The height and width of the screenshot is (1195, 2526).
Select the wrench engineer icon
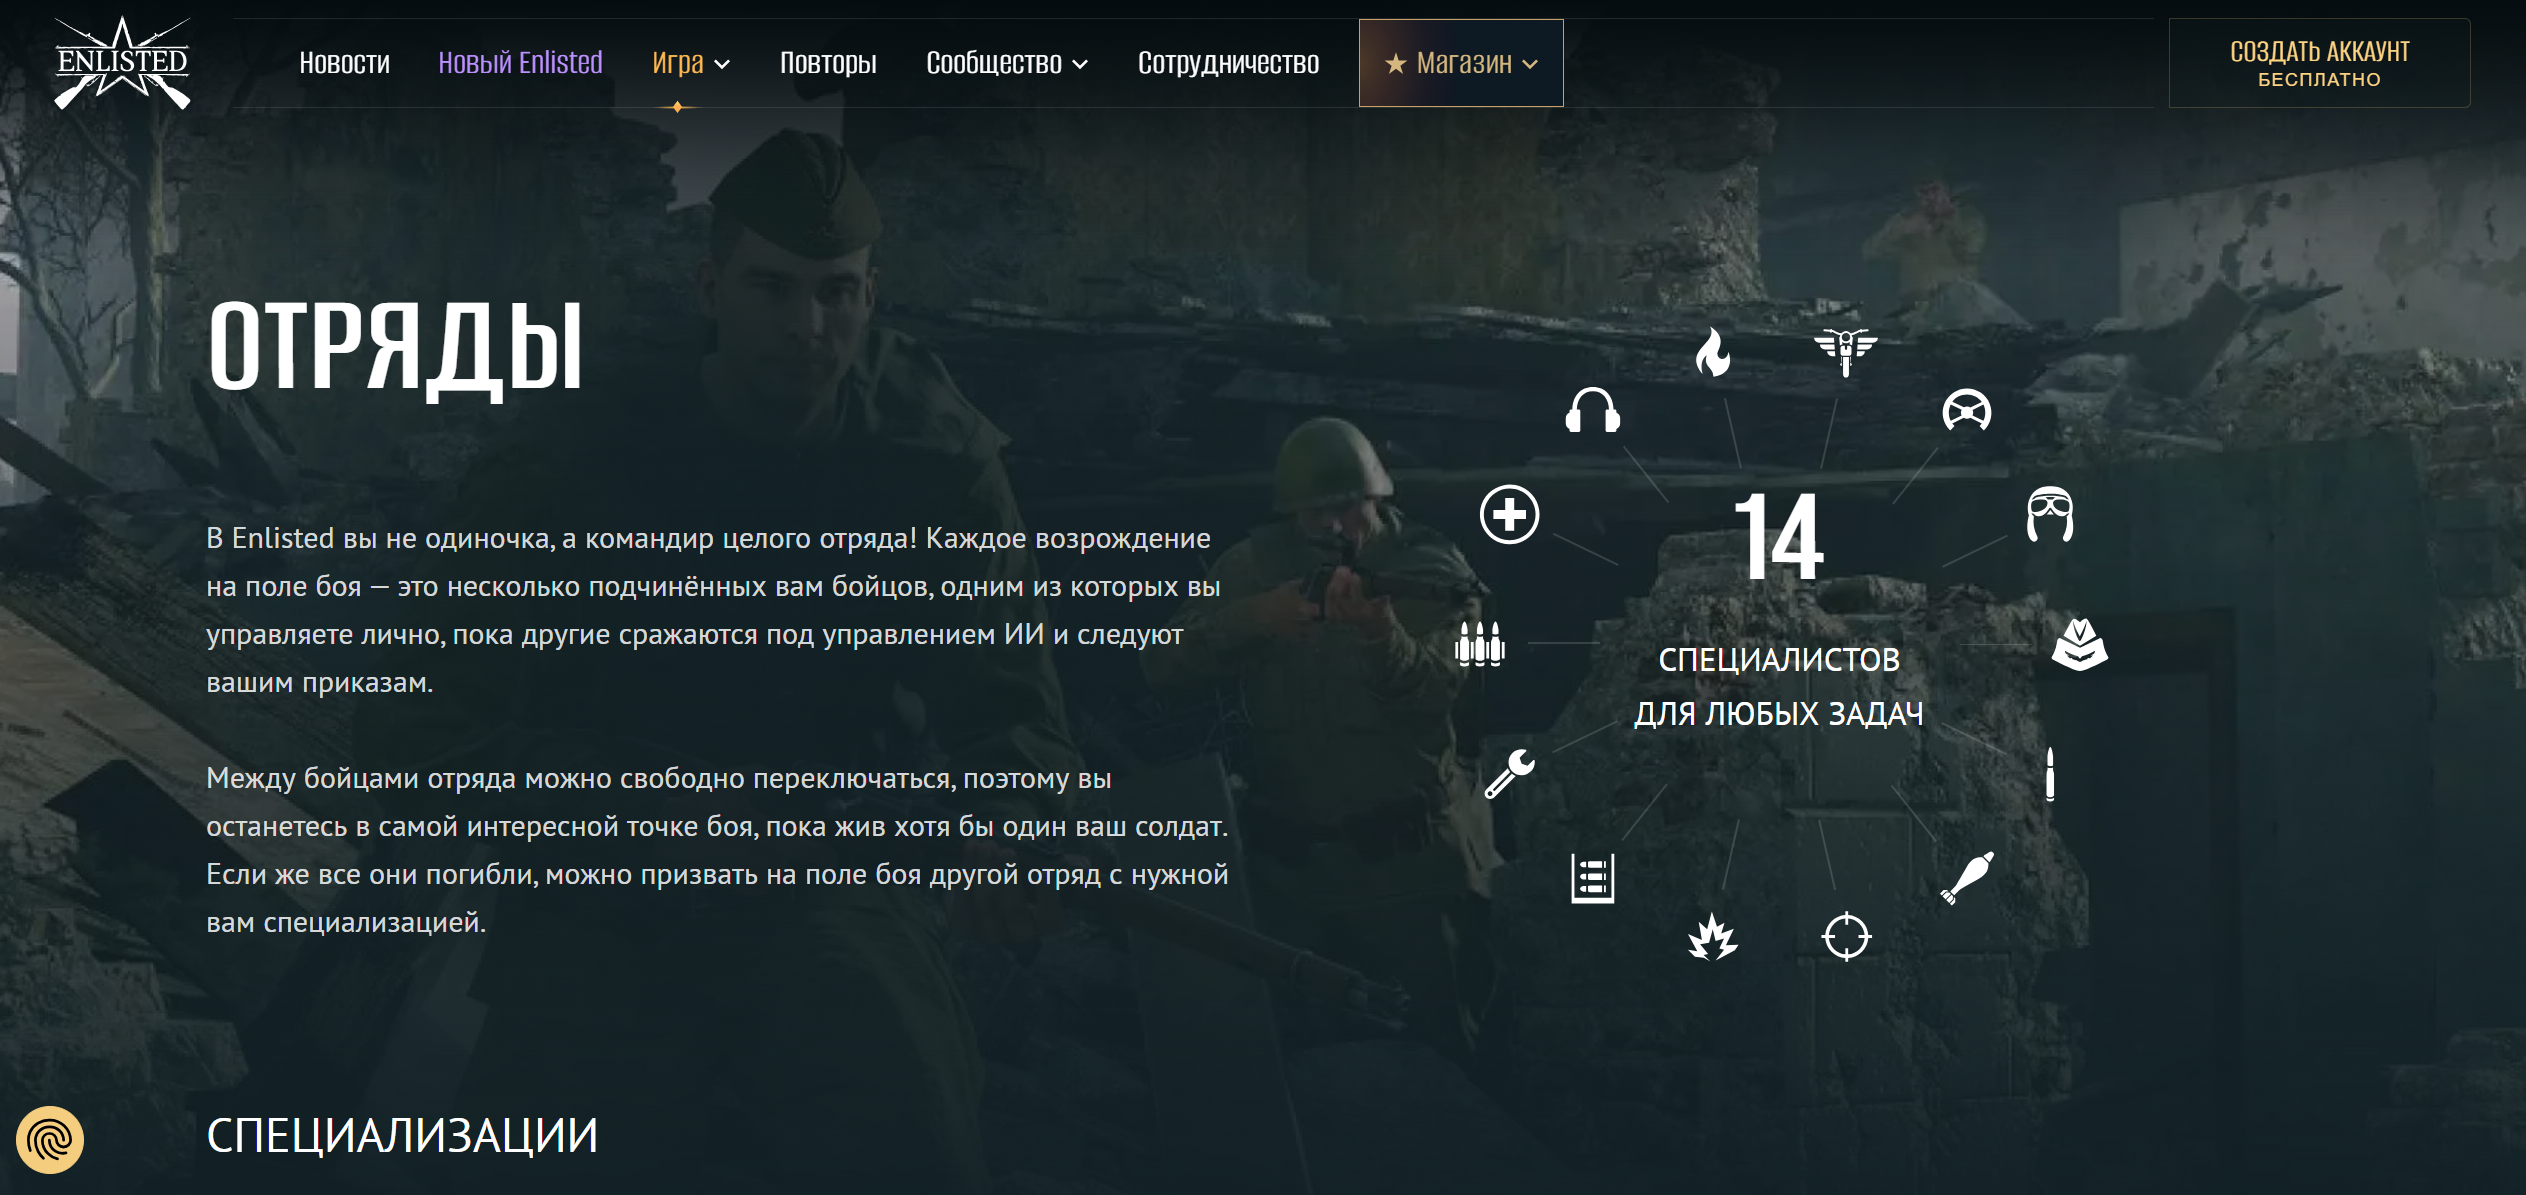coord(1510,773)
